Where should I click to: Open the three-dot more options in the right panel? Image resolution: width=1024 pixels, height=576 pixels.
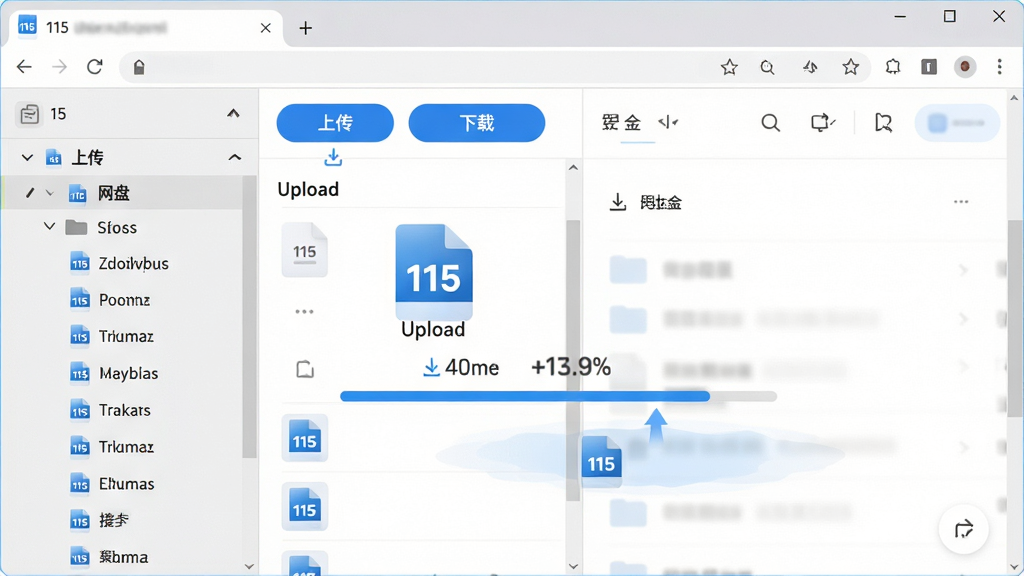pyautogui.click(x=961, y=202)
